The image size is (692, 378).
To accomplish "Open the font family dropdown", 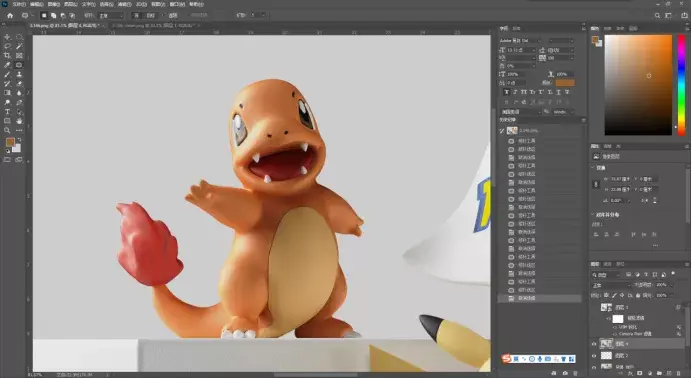I will pos(521,41).
